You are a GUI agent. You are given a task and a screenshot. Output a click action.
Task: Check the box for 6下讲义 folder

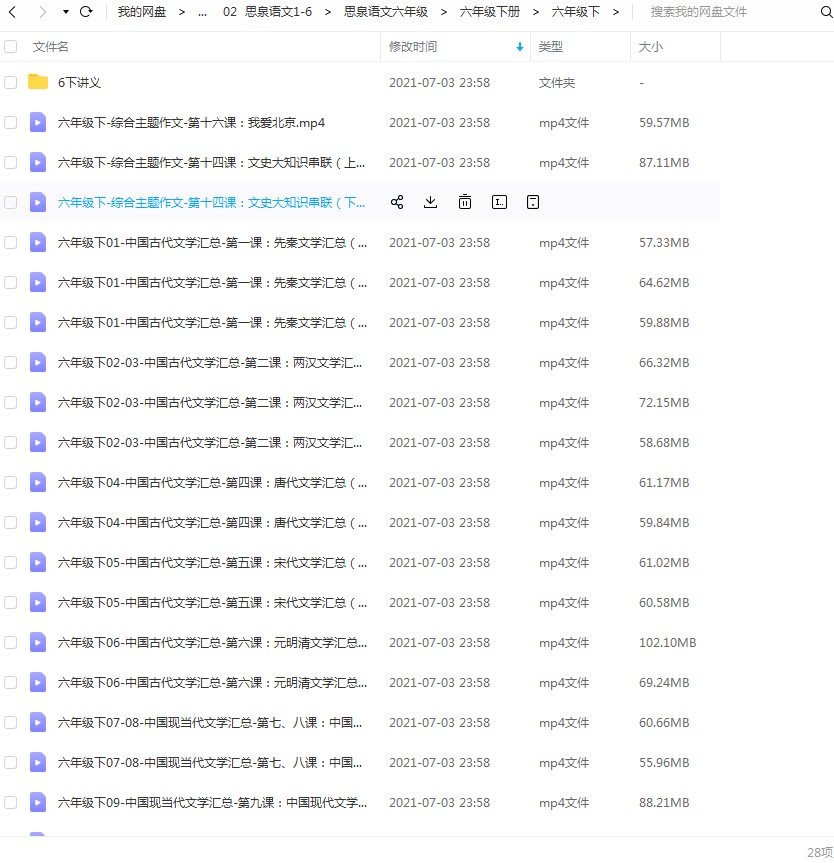coord(10,82)
